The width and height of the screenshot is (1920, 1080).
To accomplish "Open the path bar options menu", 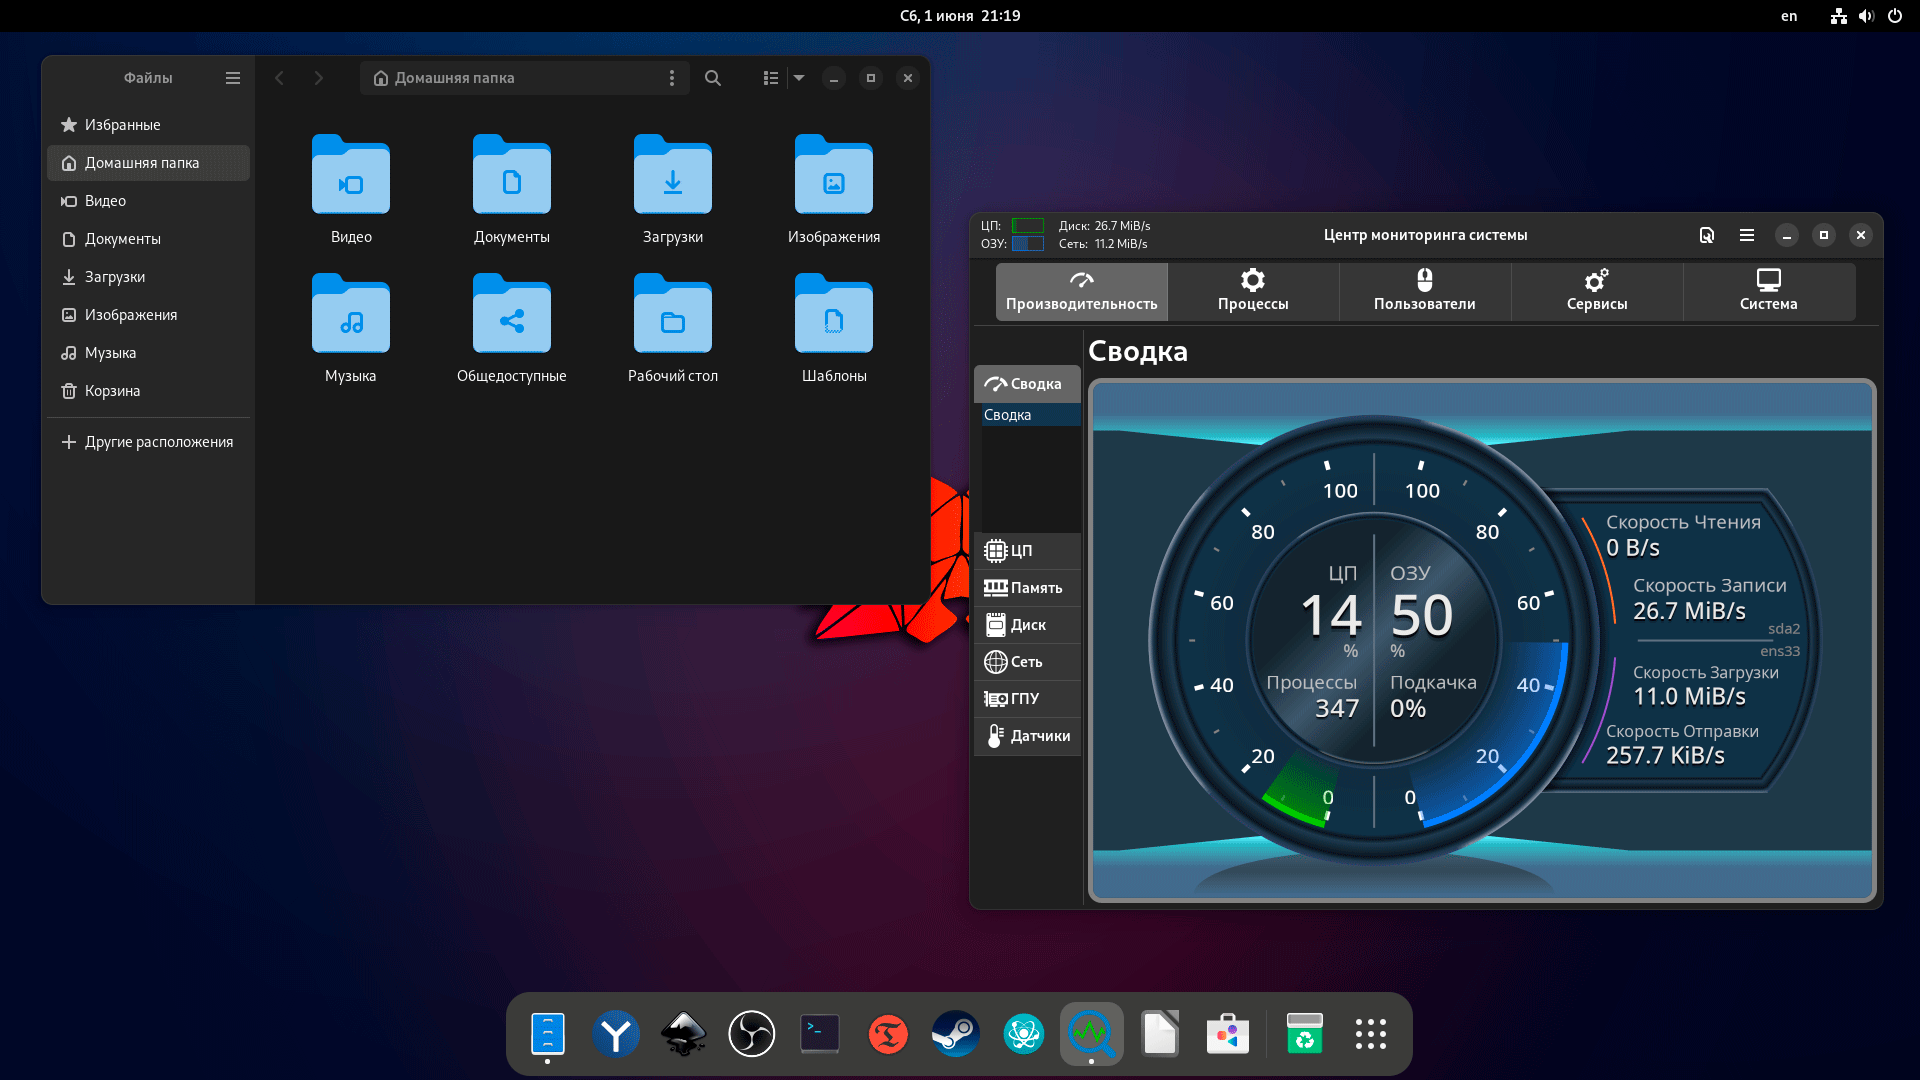I will [x=672, y=78].
